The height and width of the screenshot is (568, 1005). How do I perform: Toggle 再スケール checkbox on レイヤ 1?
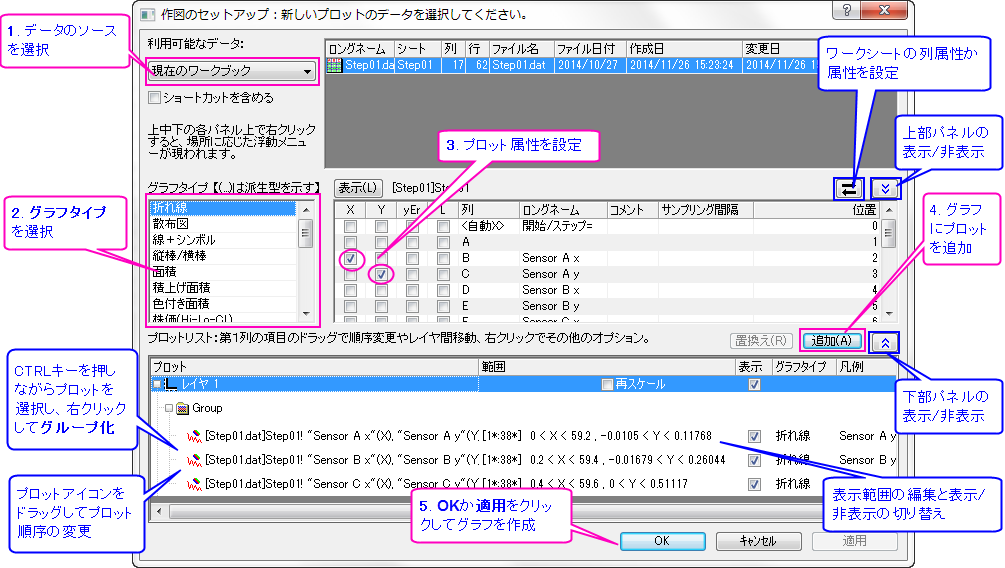click(x=607, y=385)
